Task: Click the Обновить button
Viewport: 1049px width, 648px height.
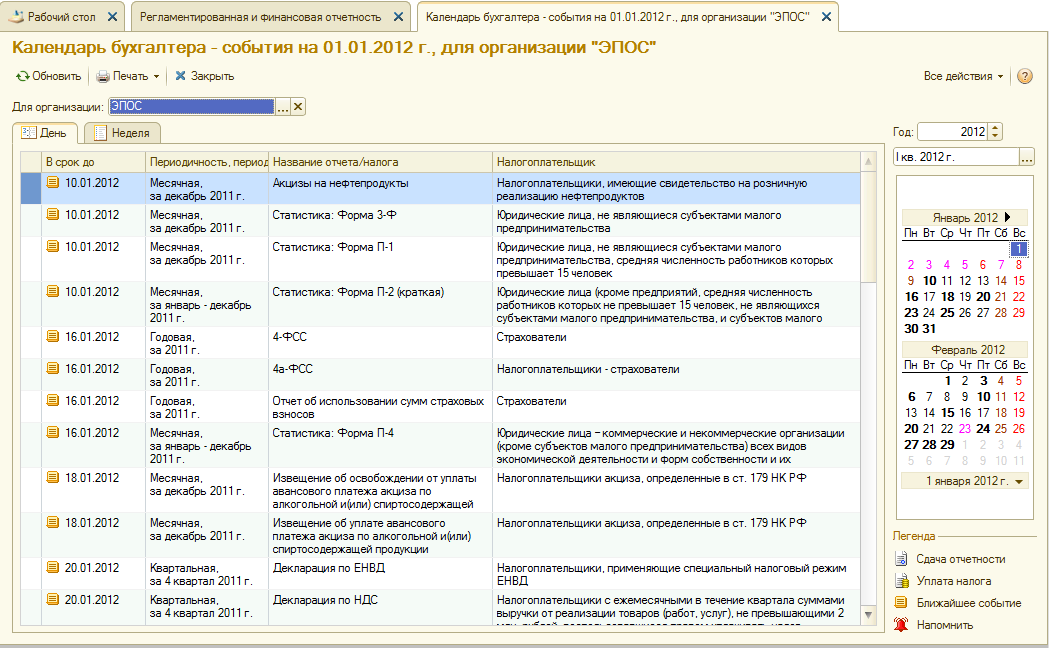Action: click(49, 76)
